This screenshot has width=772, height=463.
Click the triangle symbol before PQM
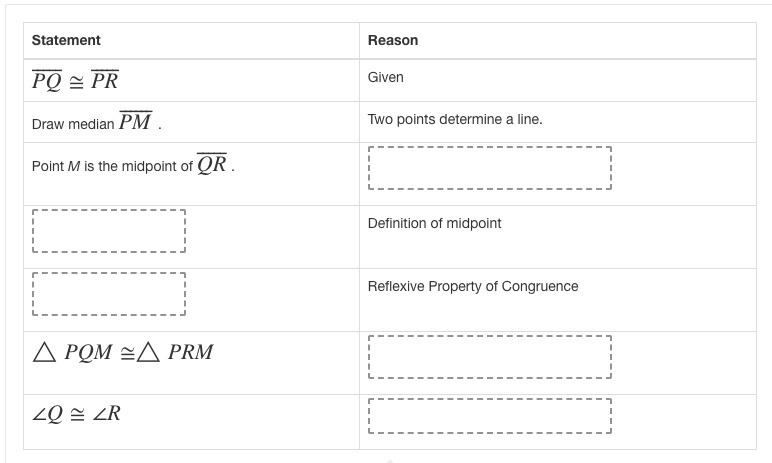(x=44, y=352)
